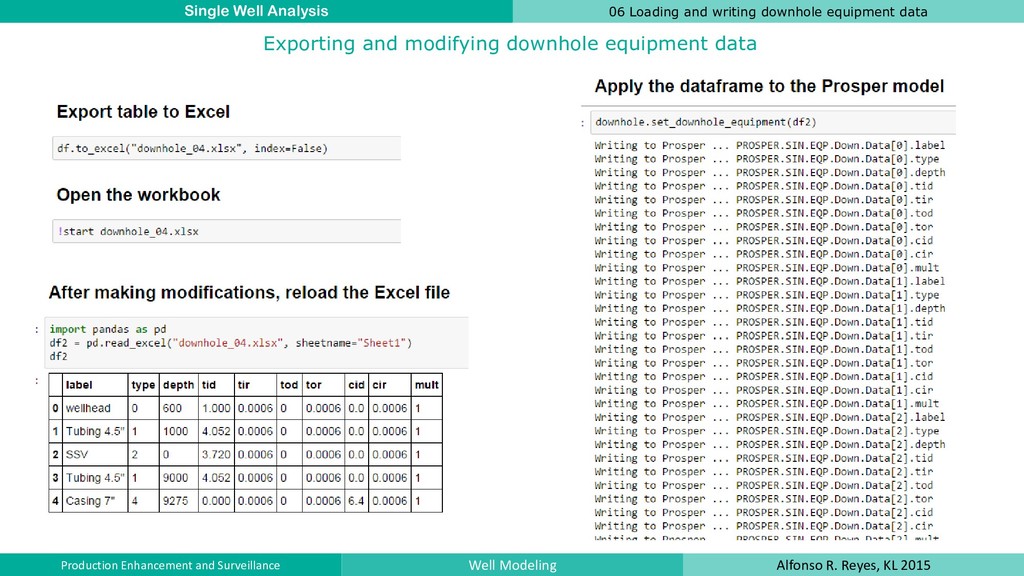Image resolution: width=1024 pixels, height=576 pixels.
Task: Click the !start downhole_04.xlsx code cell
Action: coord(227,231)
